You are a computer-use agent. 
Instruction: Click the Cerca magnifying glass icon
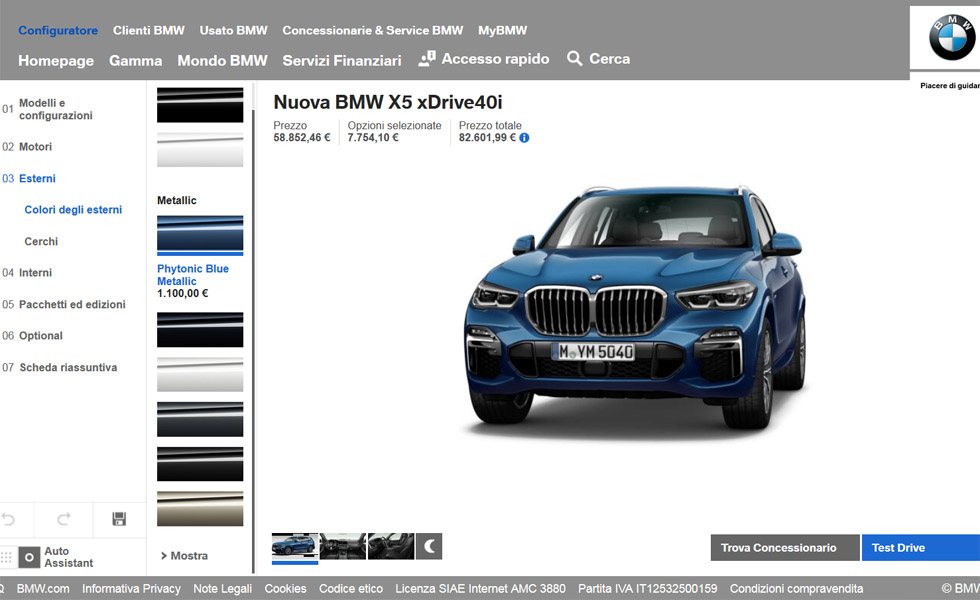(x=574, y=59)
